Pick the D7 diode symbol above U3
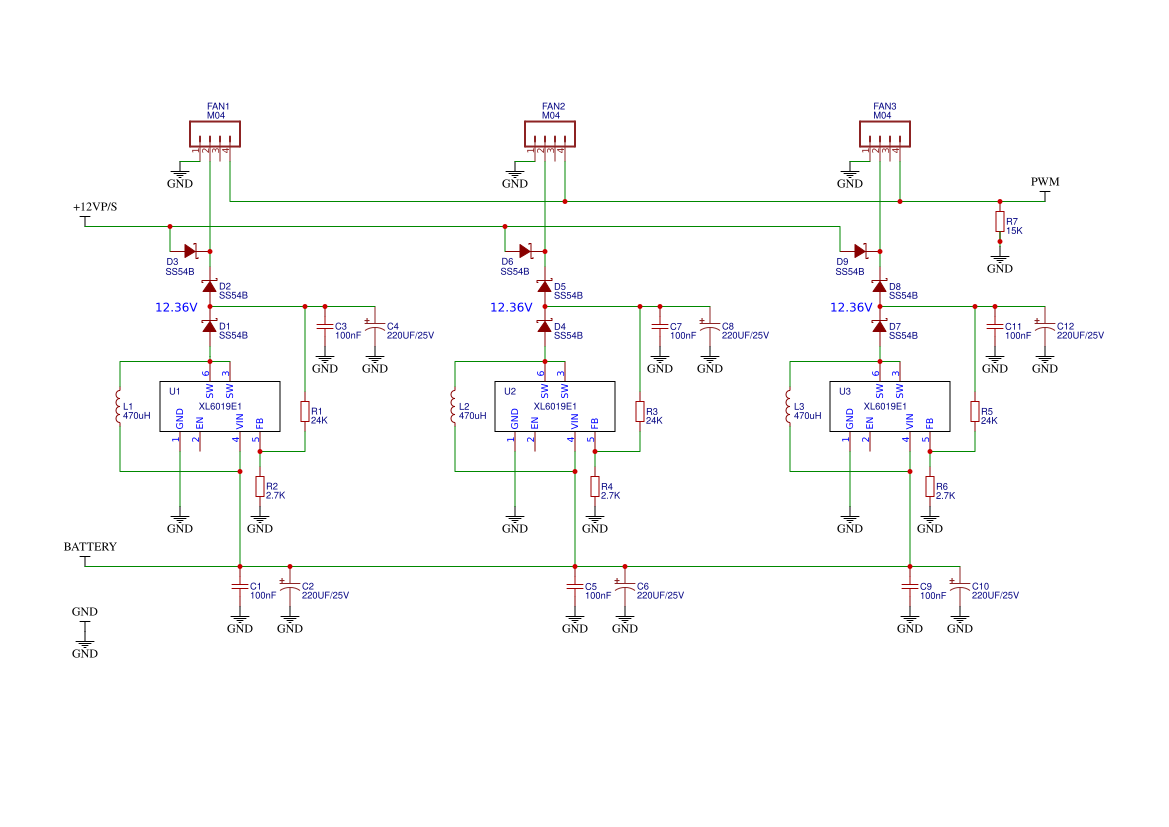1169x827 pixels. point(880,327)
